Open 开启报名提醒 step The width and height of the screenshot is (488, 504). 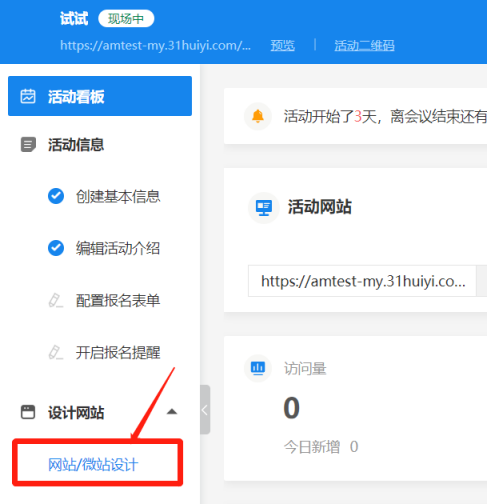click(x=118, y=352)
